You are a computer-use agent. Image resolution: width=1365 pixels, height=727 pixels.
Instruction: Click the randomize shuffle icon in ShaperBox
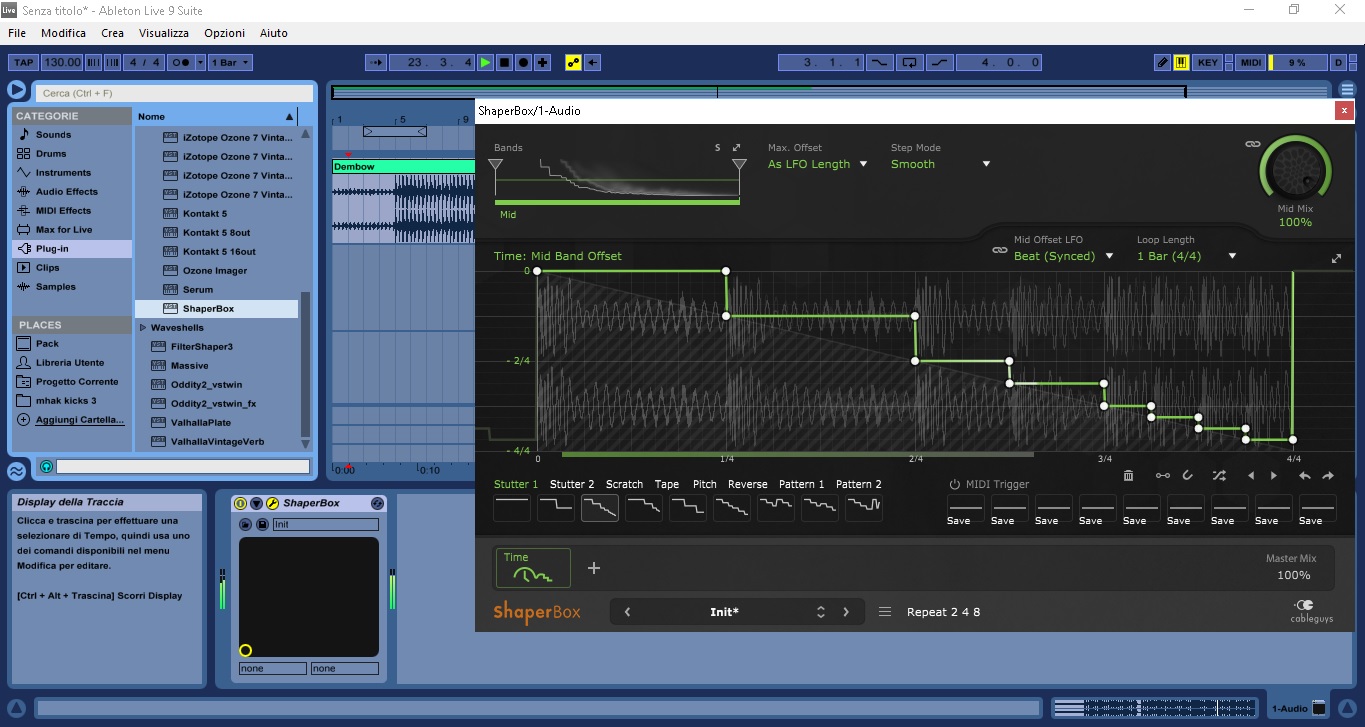(x=1219, y=476)
